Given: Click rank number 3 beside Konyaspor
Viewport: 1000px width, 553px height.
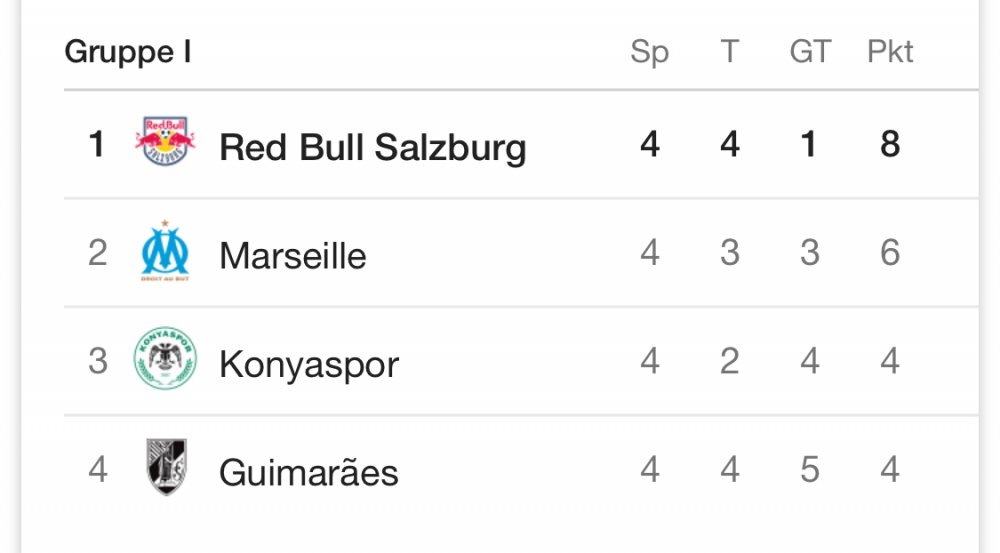Looking at the screenshot, I should (x=98, y=361).
